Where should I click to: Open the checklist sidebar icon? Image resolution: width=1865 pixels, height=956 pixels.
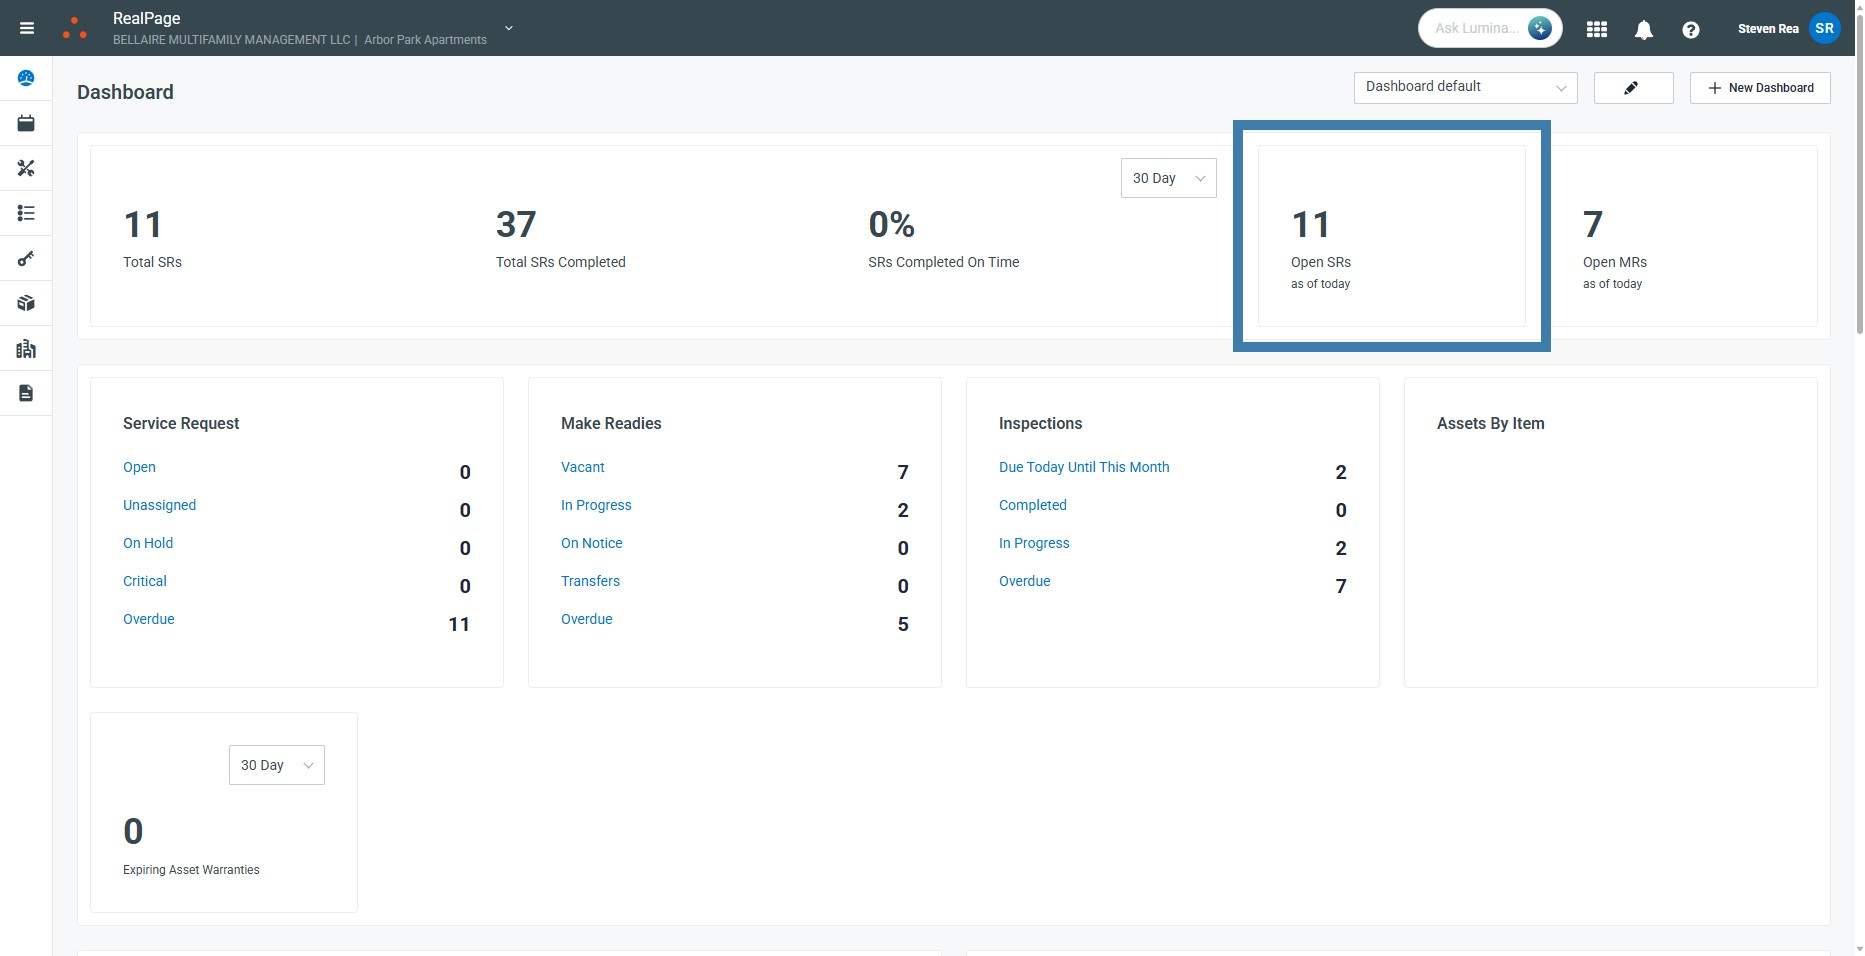click(x=26, y=213)
